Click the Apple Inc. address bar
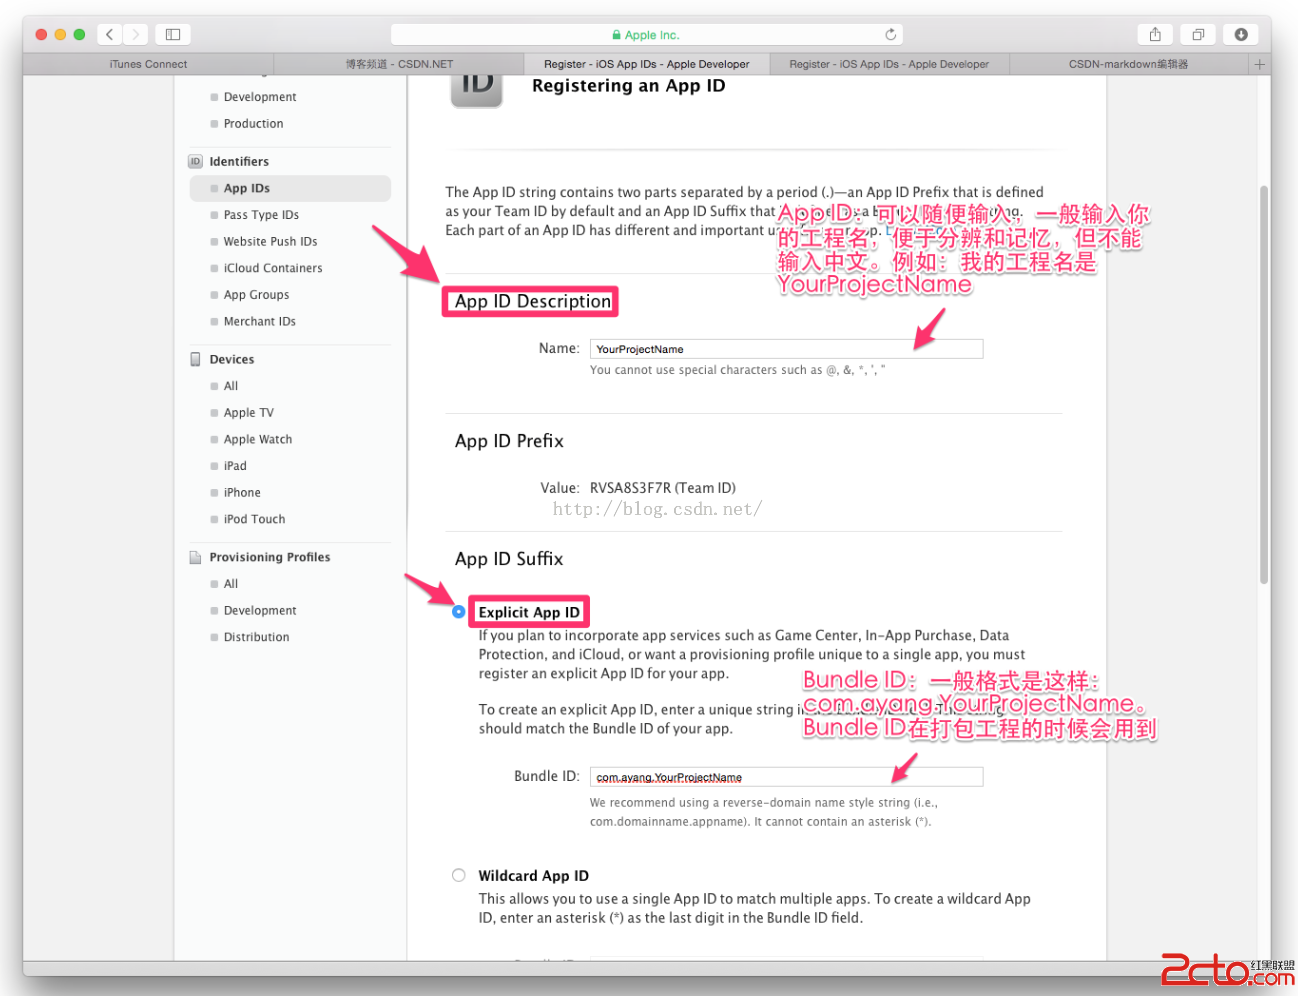The height and width of the screenshot is (996, 1298). (647, 35)
